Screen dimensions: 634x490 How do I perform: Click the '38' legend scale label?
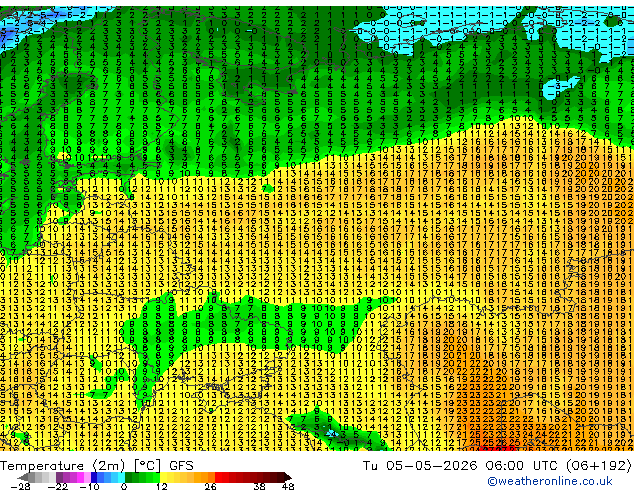259,486
